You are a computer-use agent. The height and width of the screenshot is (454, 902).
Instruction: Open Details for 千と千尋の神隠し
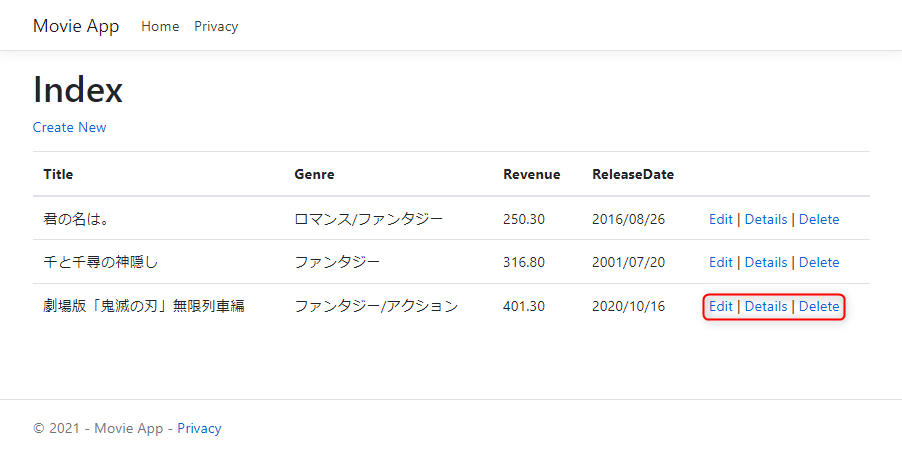tap(766, 262)
